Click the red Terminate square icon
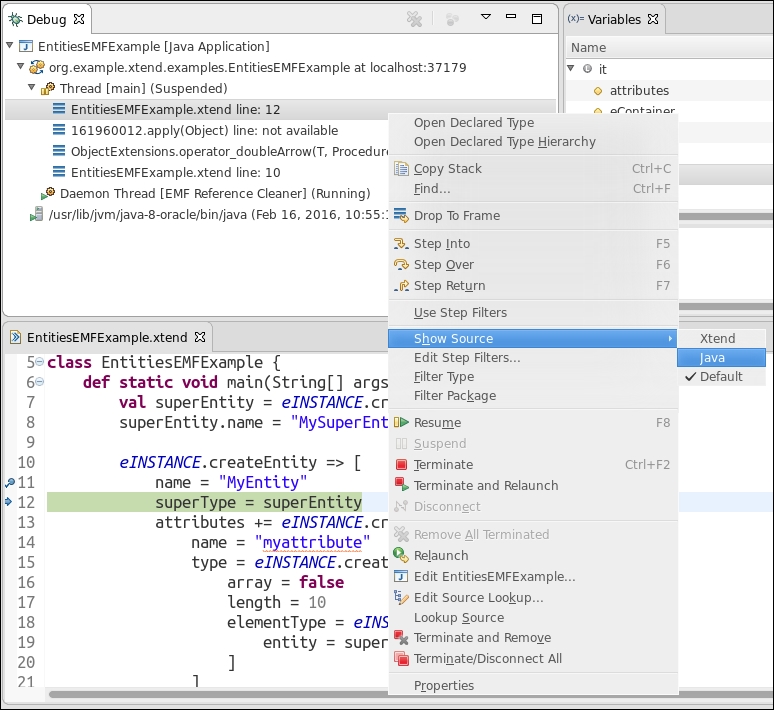This screenshot has height=710, width=774. (x=401, y=465)
